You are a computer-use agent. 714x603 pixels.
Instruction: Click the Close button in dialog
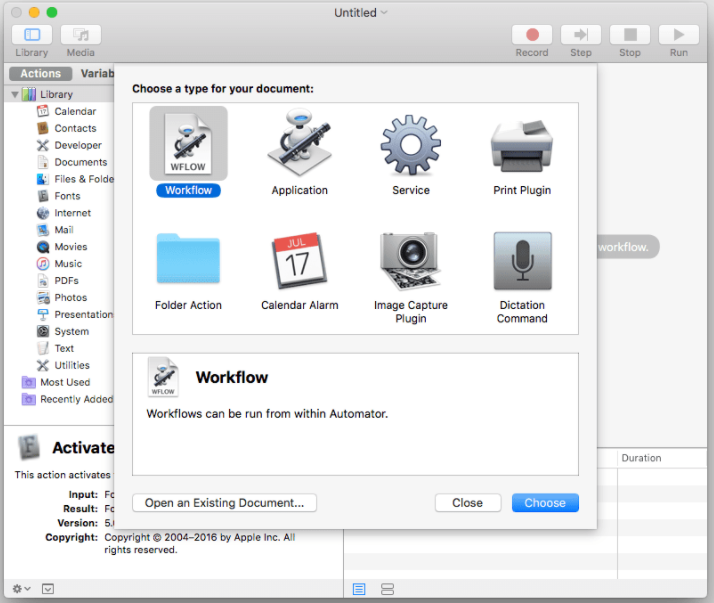click(468, 503)
